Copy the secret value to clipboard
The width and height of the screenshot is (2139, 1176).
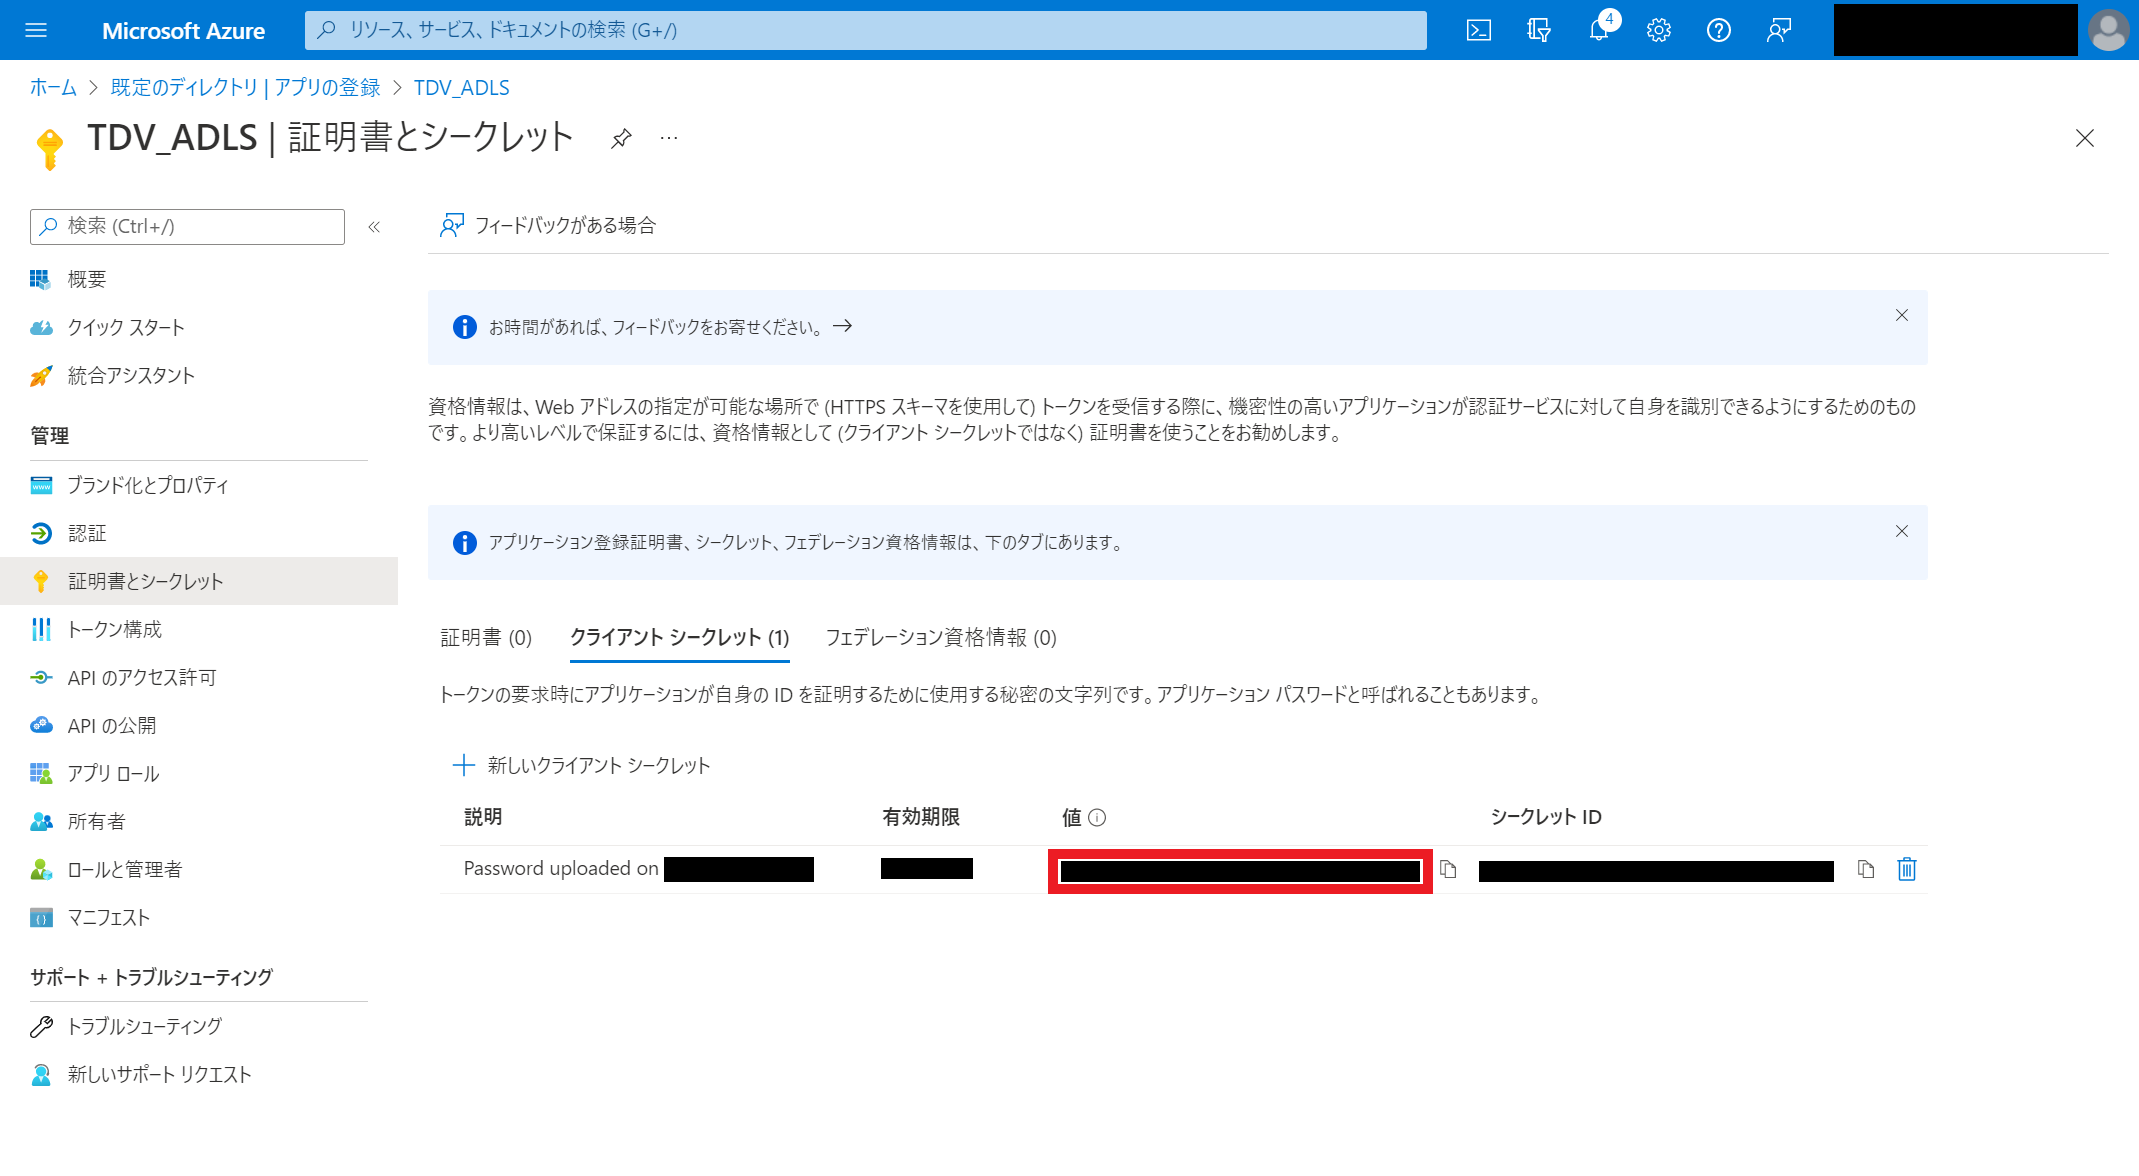pos(1448,869)
